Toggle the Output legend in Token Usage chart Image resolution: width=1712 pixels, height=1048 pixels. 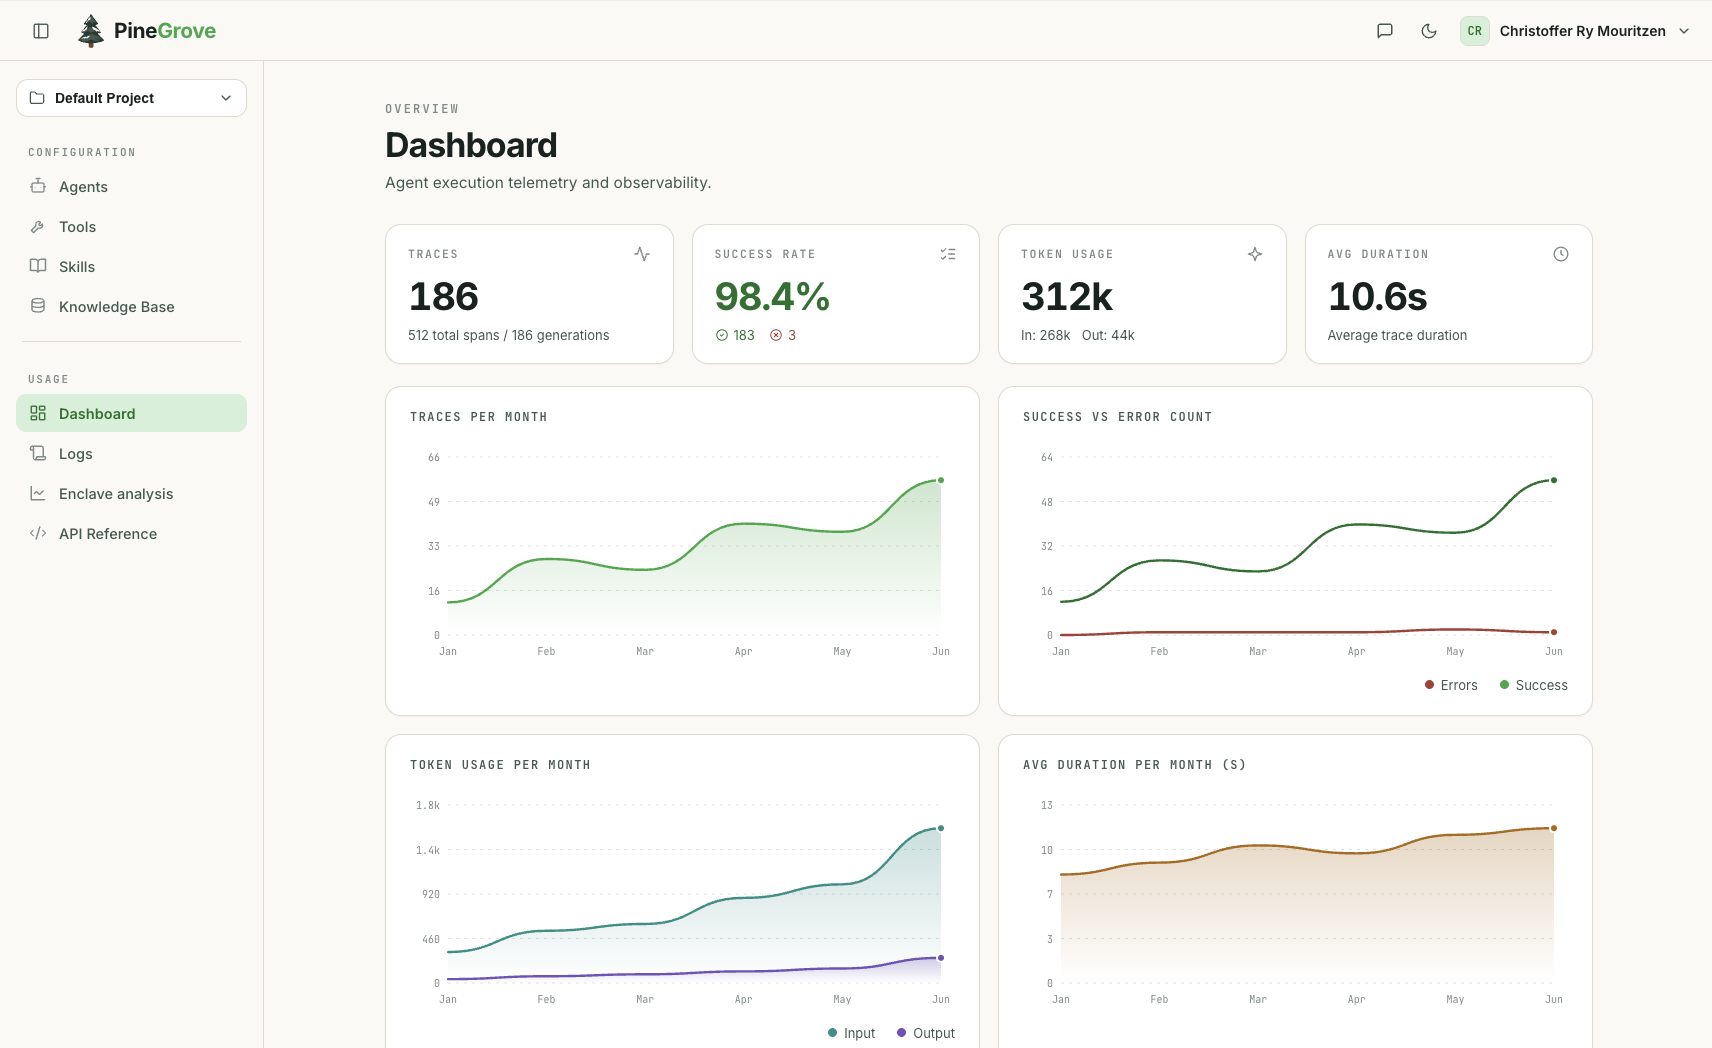coord(926,1033)
